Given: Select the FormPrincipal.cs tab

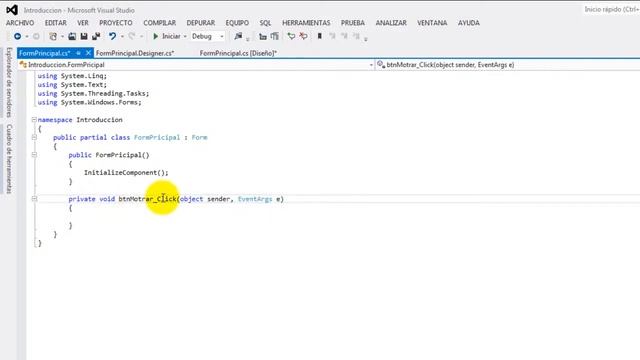Looking at the screenshot, I should (x=44, y=53).
